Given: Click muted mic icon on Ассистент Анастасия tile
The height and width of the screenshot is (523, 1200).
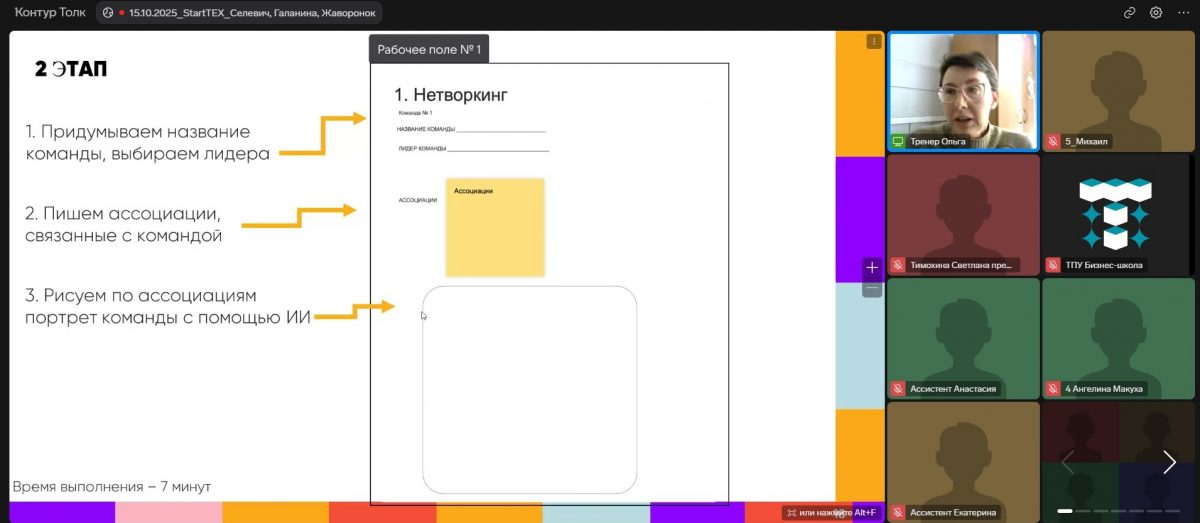Looking at the screenshot, I should (898, 389).
